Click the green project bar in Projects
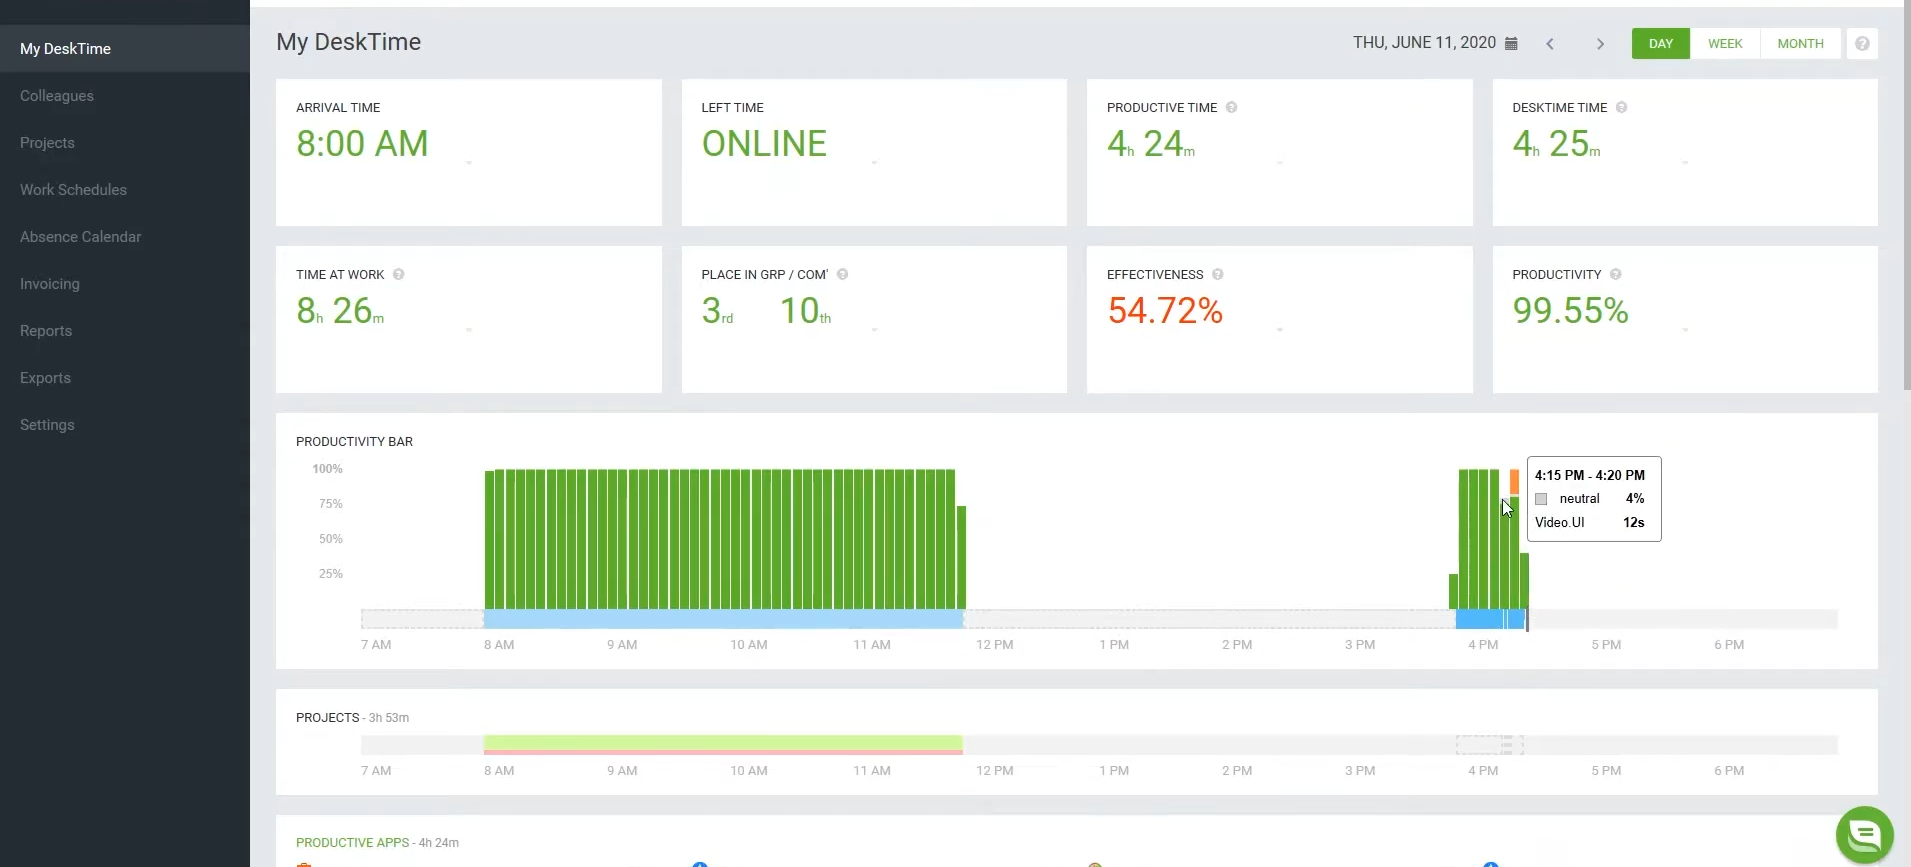 coord(723,743)
